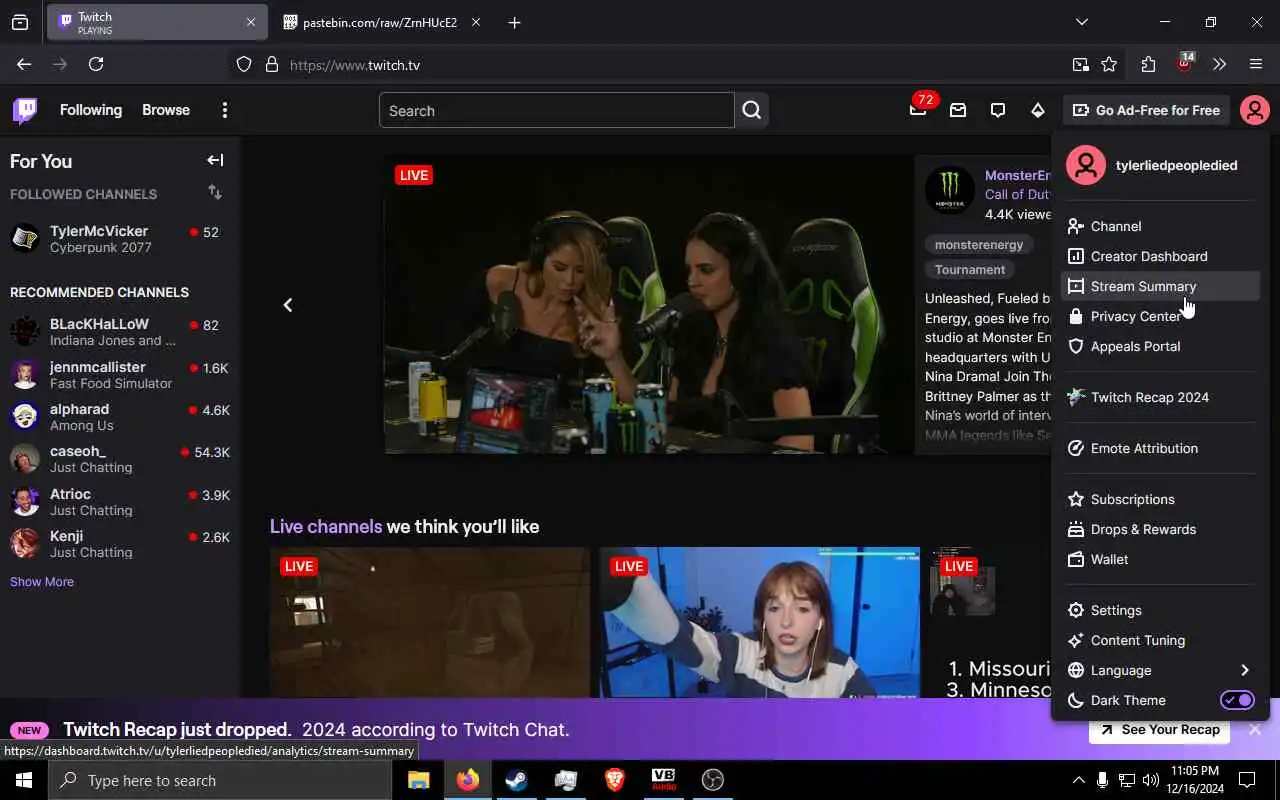Open the alpharad recommended channel
Screen dimensions: 1280x800
(120, 417)
